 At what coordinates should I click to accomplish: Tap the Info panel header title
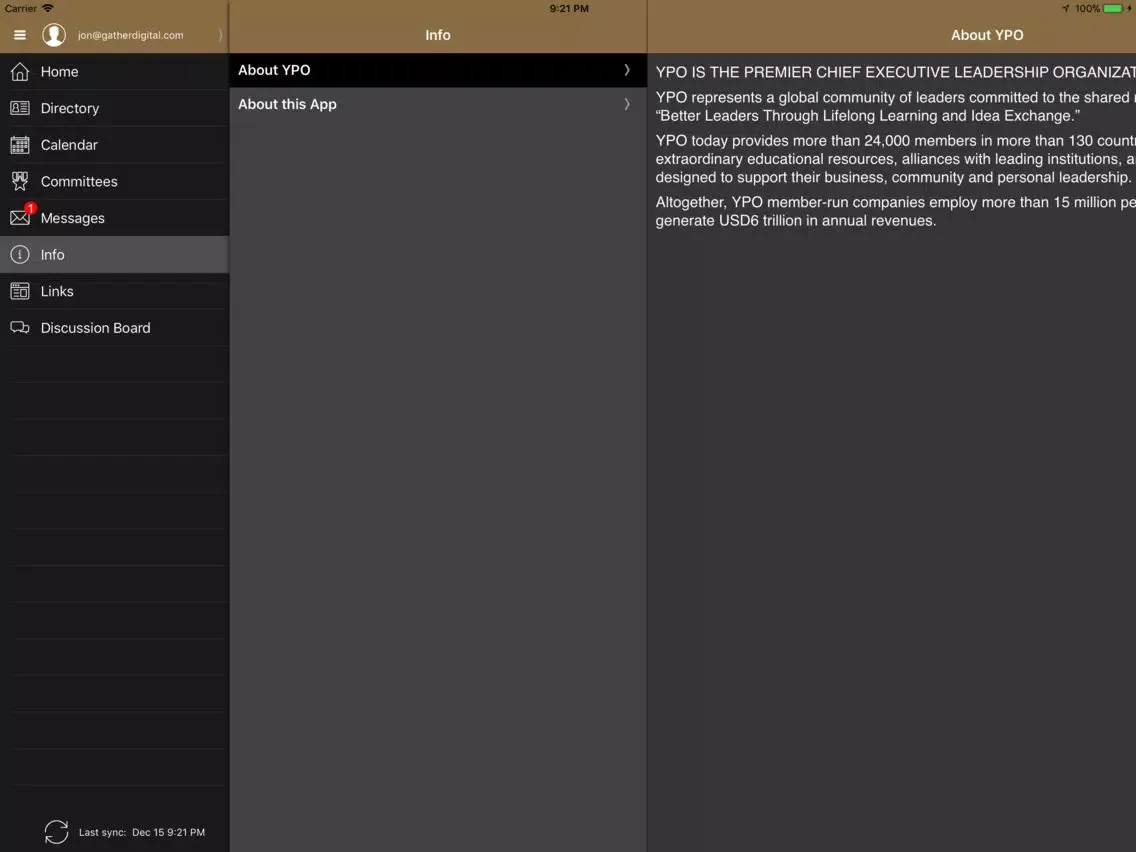pyautogui.click(x=438, y=35)
